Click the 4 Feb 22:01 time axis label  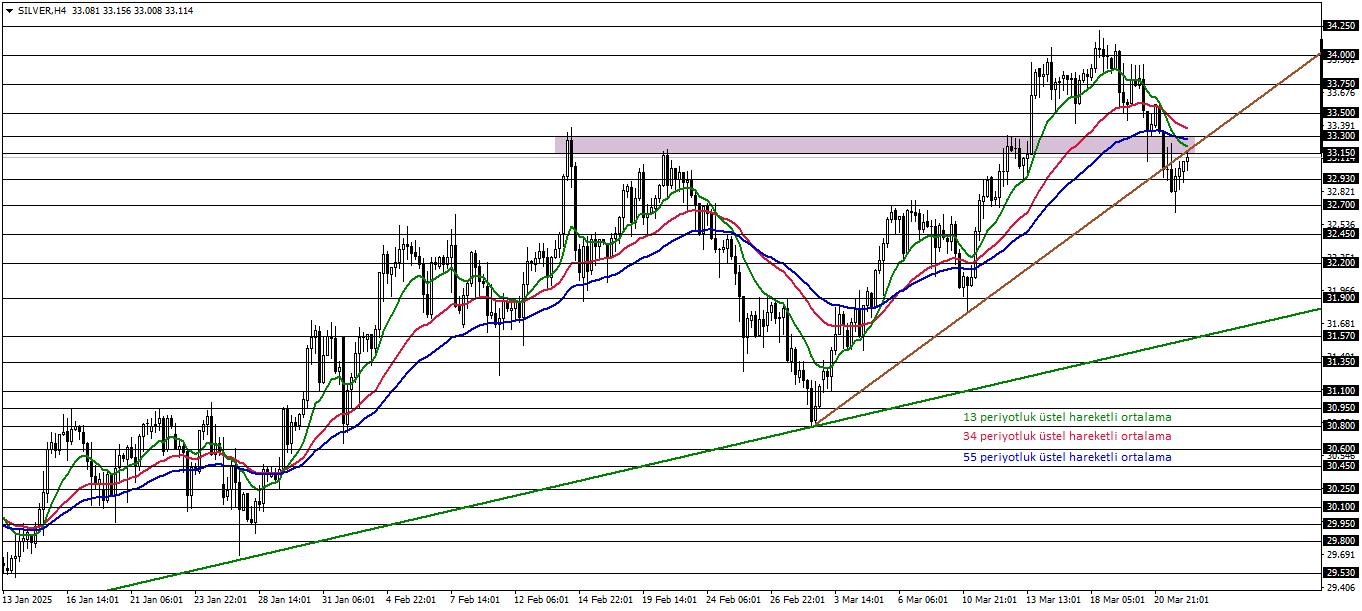tap(411, 600)
